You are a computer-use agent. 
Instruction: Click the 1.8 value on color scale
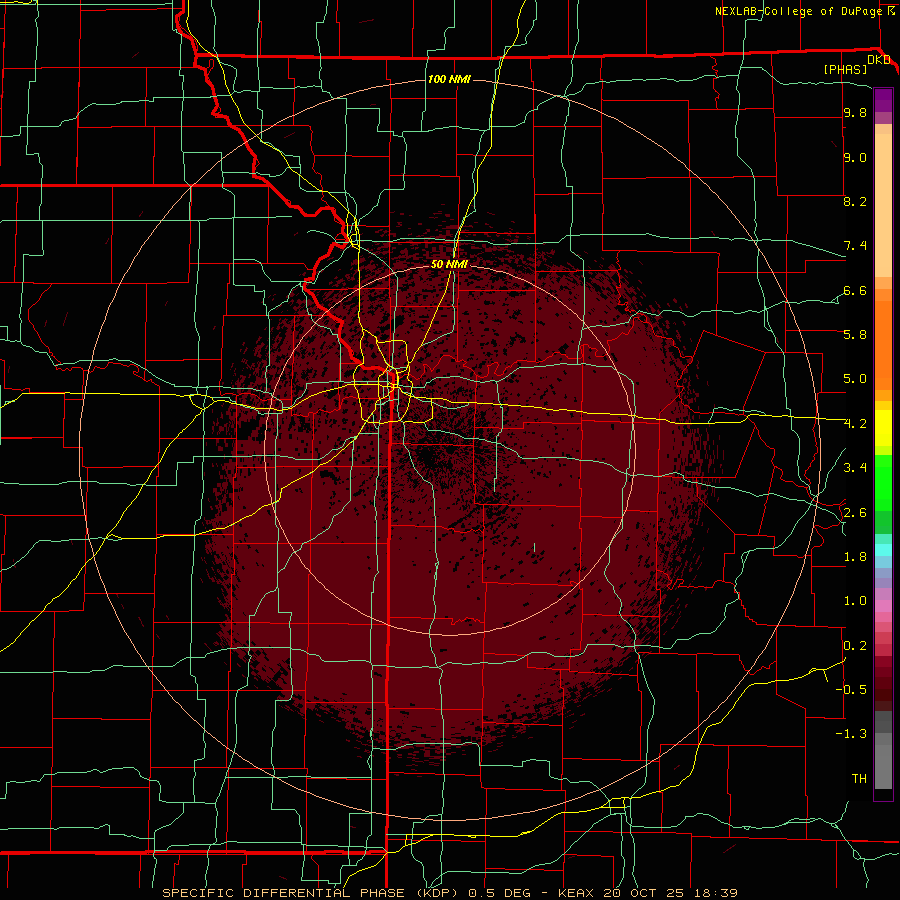(855, 557)
